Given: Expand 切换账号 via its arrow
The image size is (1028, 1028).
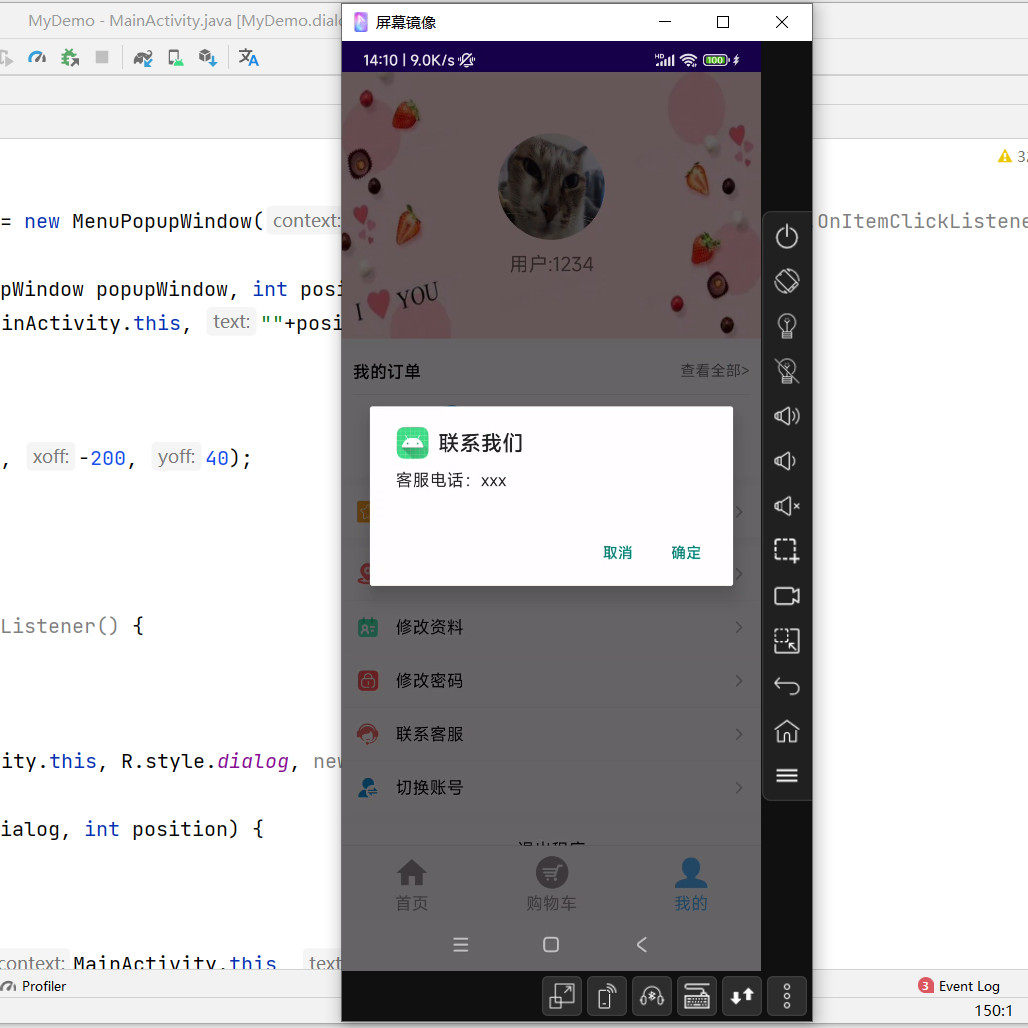Looking at the screenshot, I should click(x=738, y=788).
